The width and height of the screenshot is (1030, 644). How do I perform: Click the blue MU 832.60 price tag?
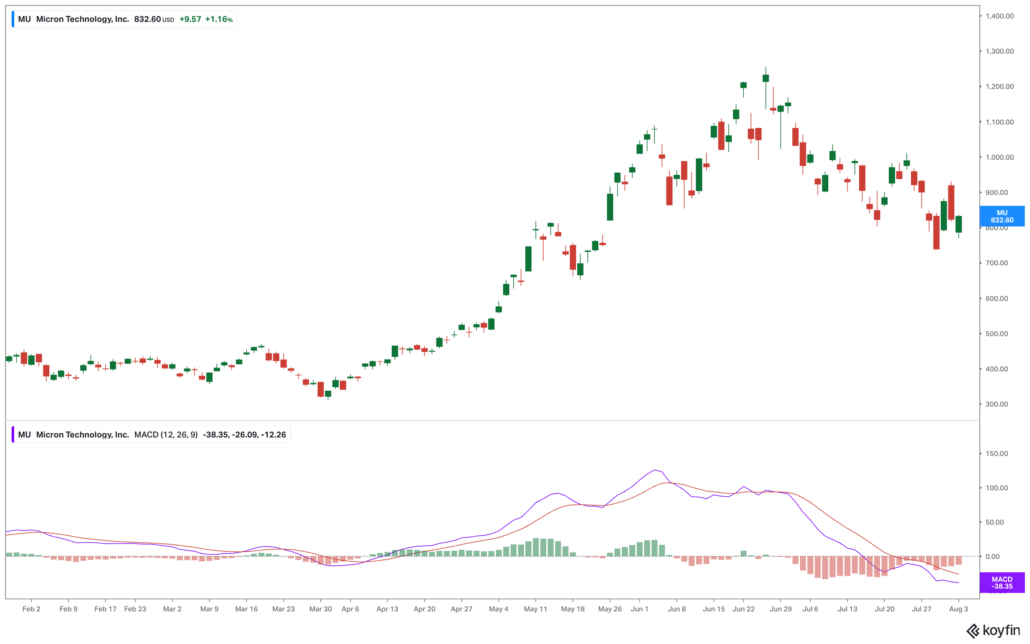pos(1002,216)
